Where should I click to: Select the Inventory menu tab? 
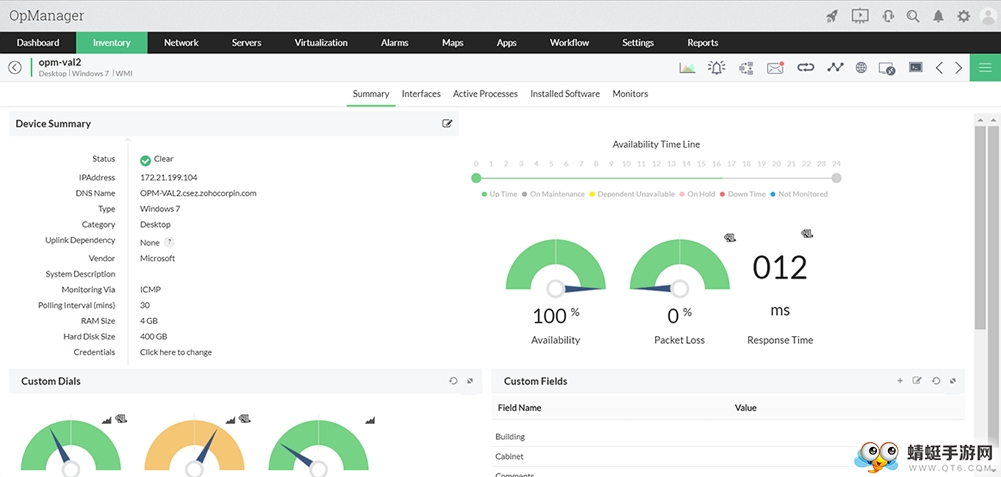(112, 43)
